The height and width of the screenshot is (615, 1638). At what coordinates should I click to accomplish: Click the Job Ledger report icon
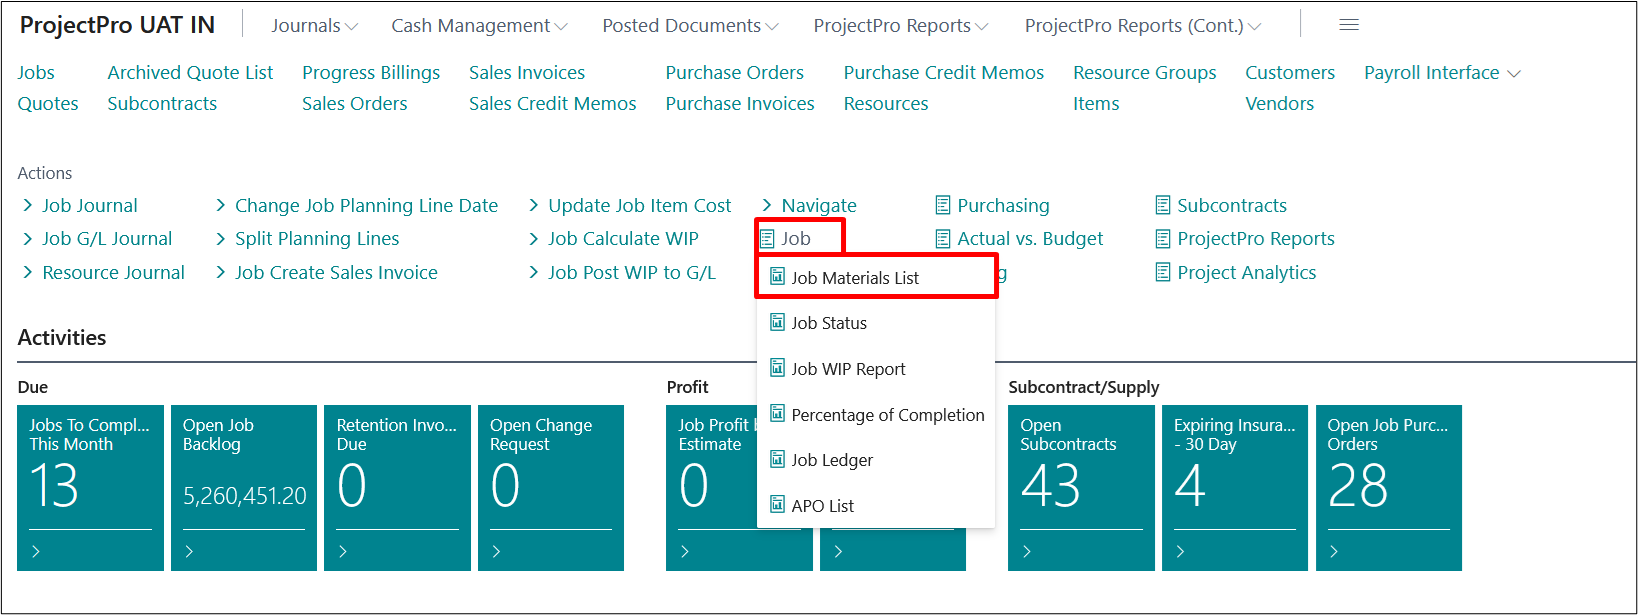click(x=777, y=459)
